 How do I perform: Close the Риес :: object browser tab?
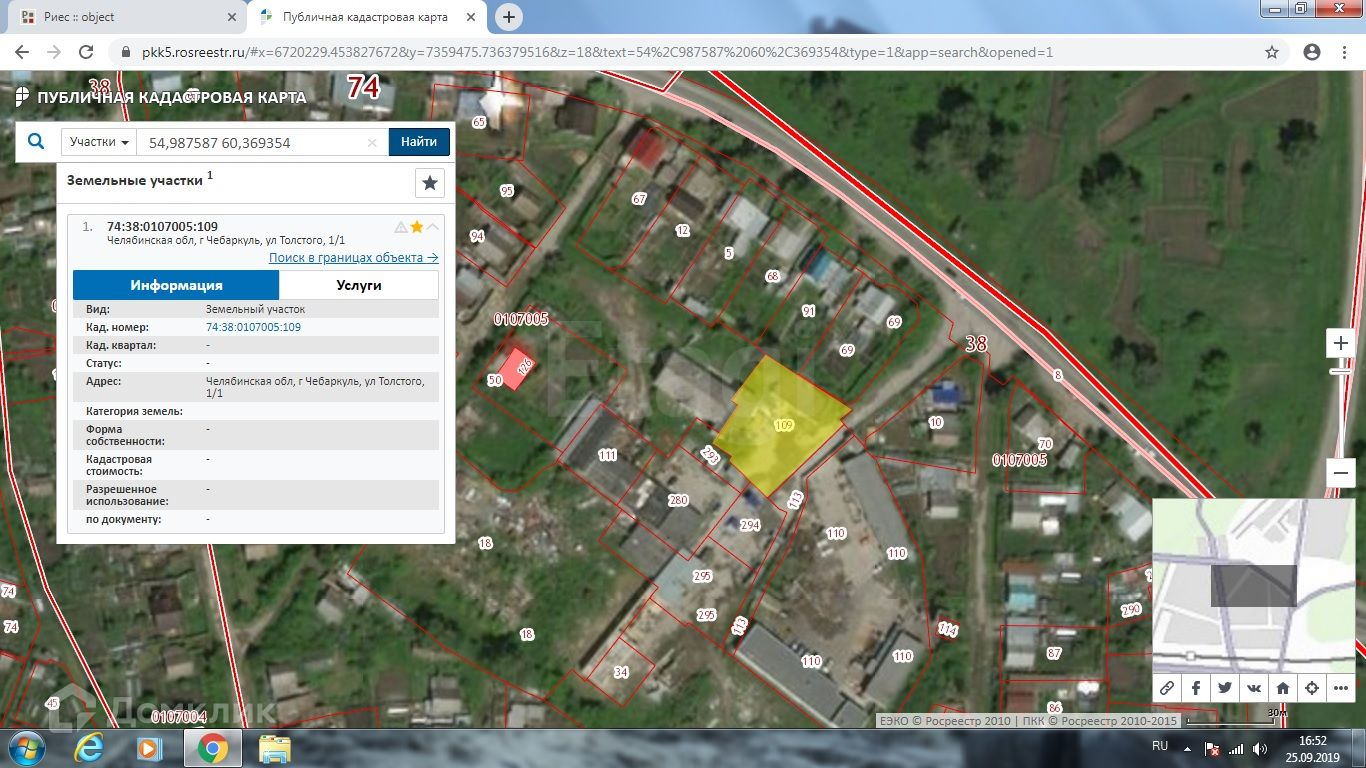pos(231,17)
